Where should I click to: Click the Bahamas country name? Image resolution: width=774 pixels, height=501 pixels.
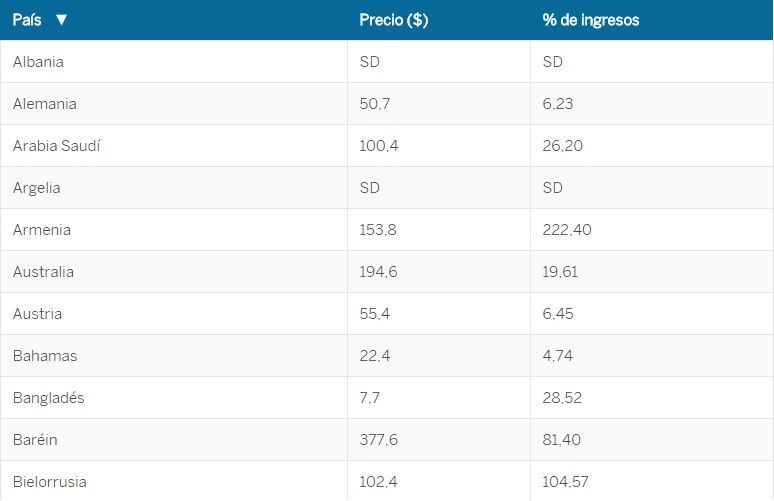(45, 356)
